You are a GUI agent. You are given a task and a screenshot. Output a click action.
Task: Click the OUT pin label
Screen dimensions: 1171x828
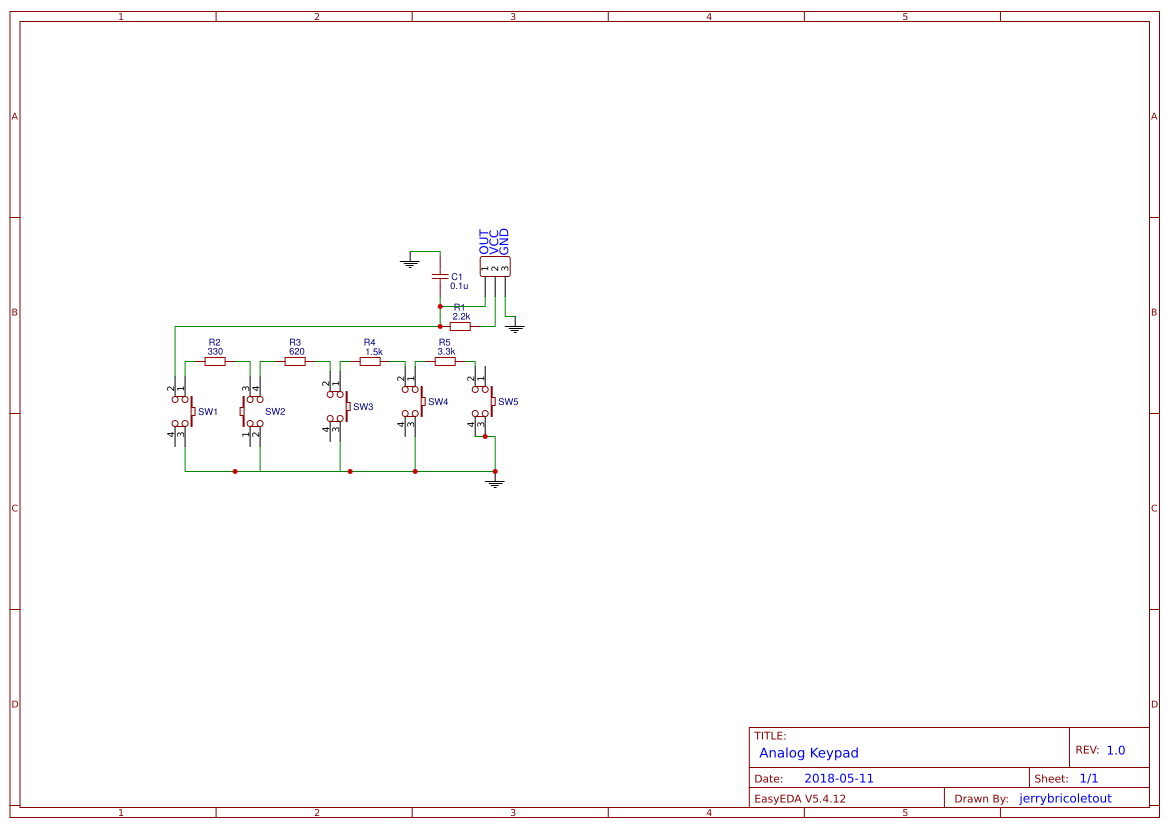[x=483, y=235]
